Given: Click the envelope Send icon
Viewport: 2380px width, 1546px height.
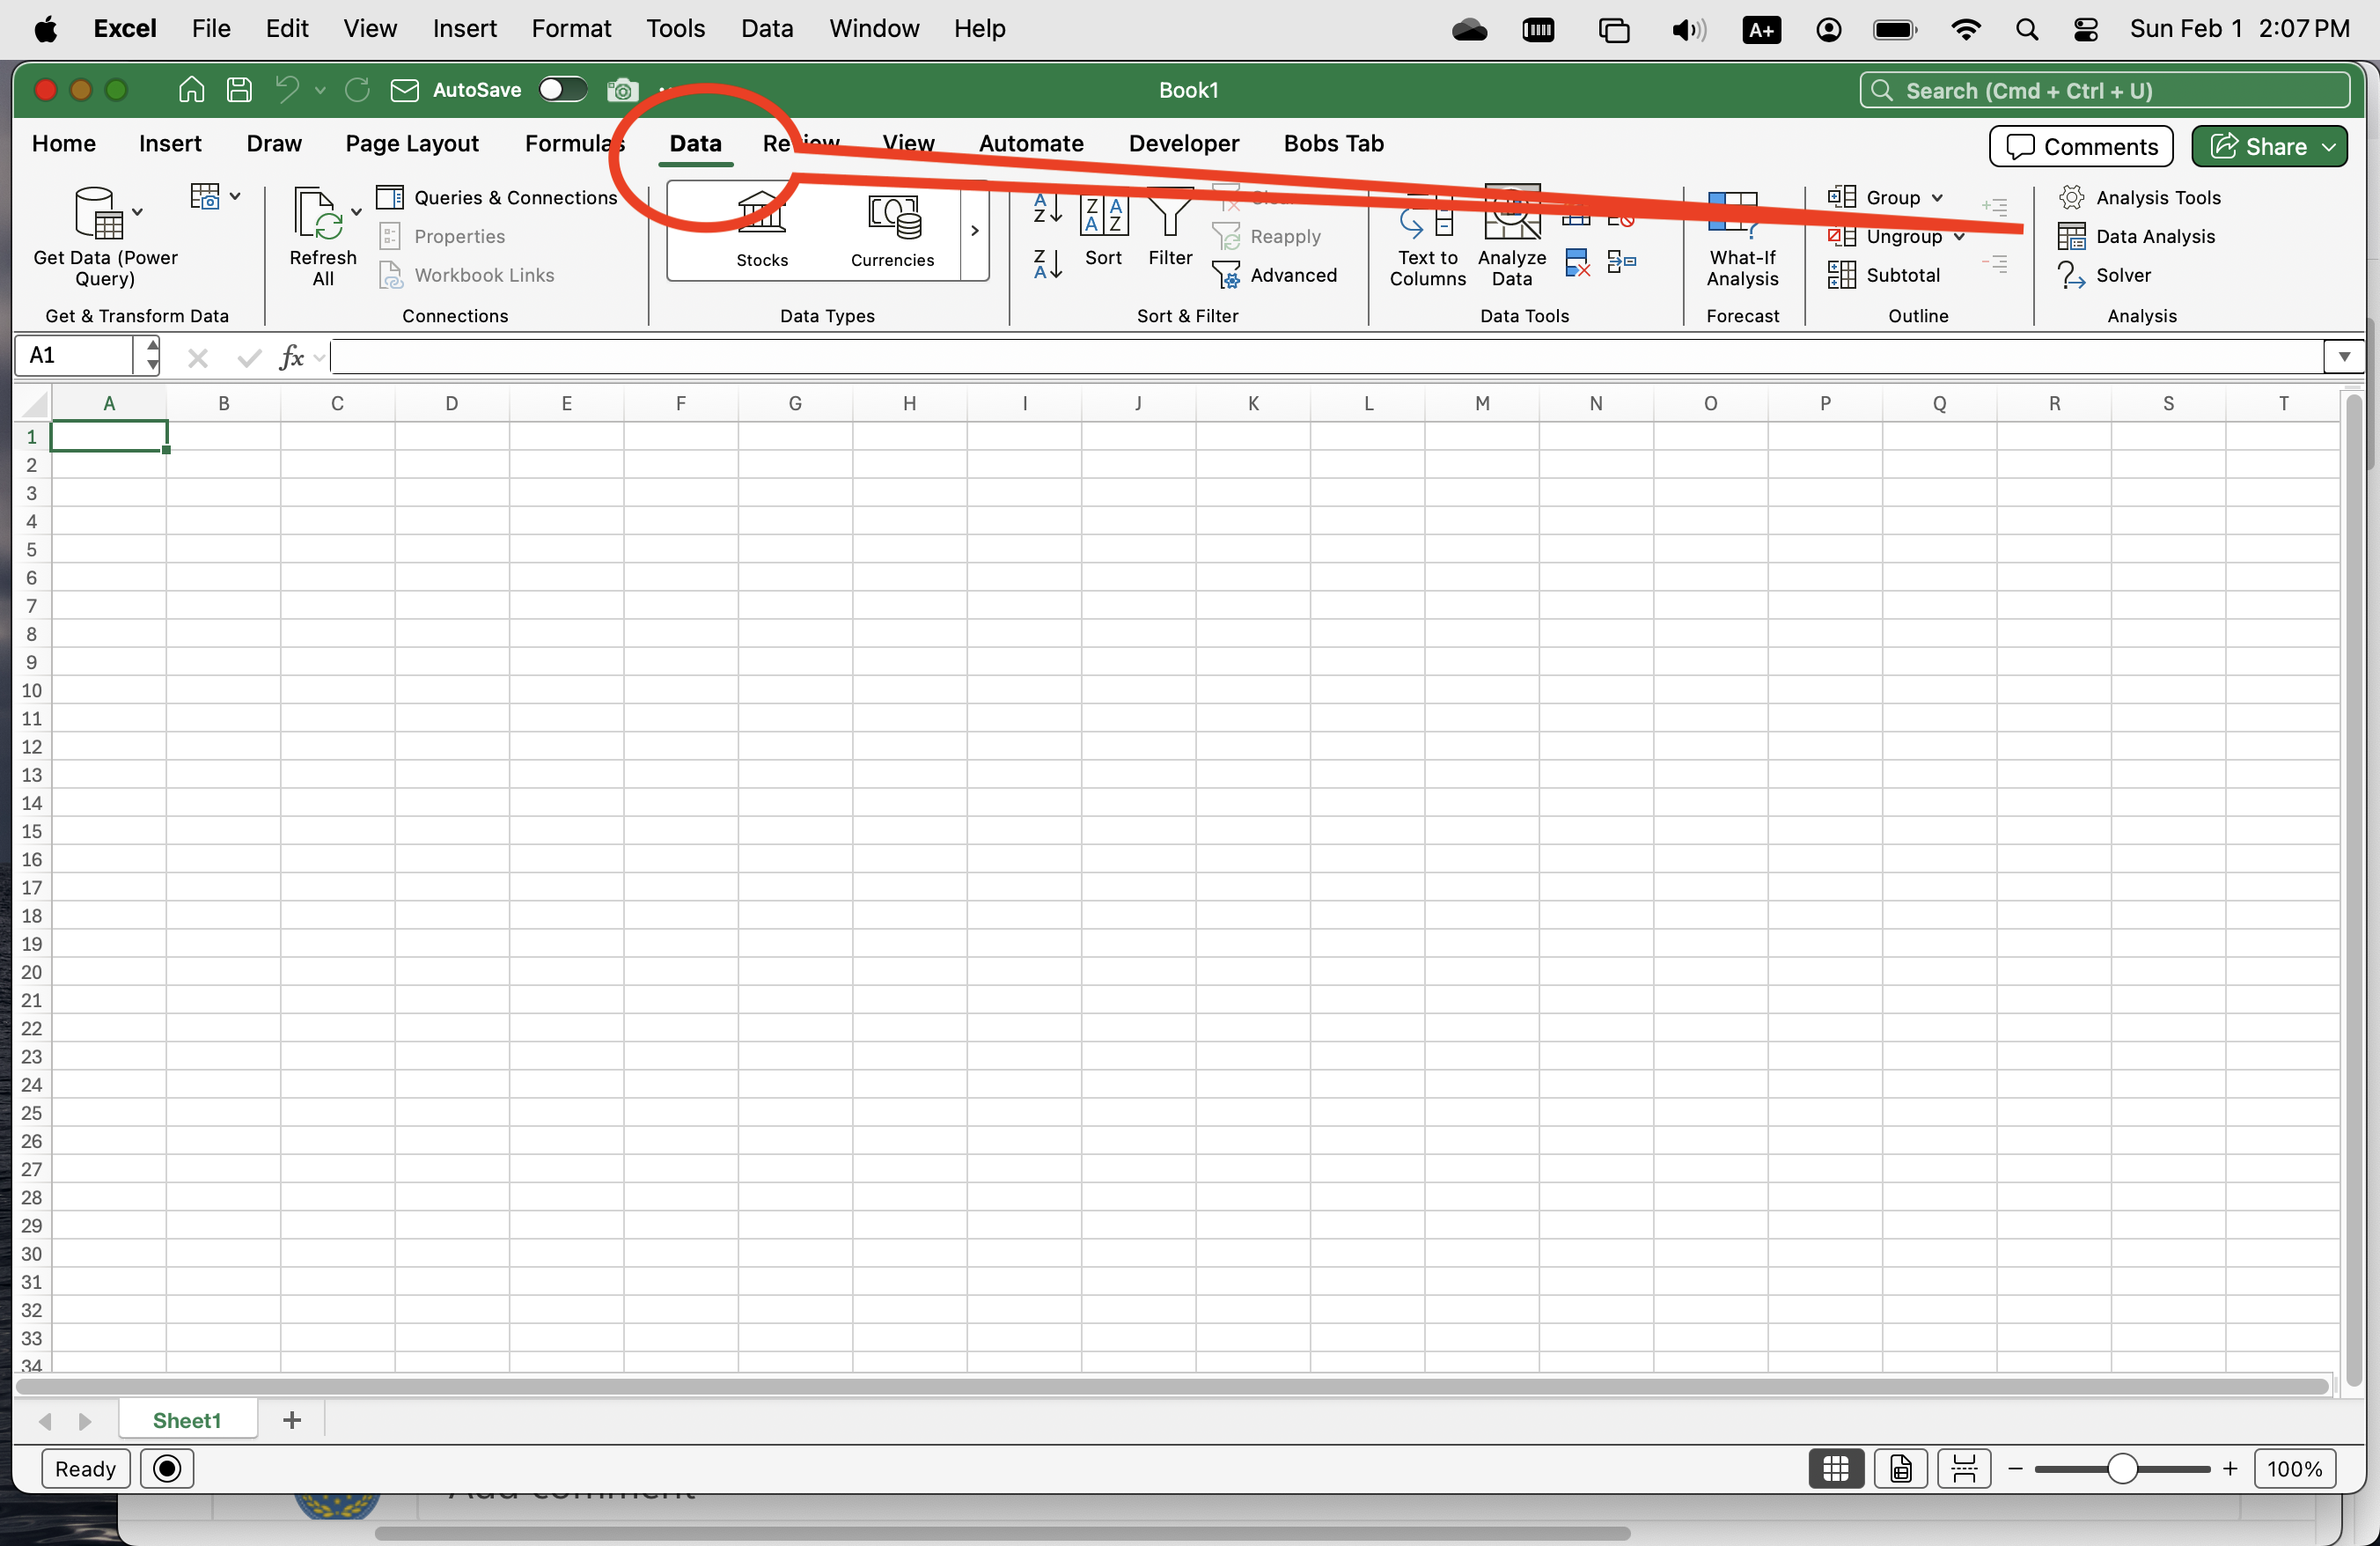Looking at the screenshot, I should [404, 91].
